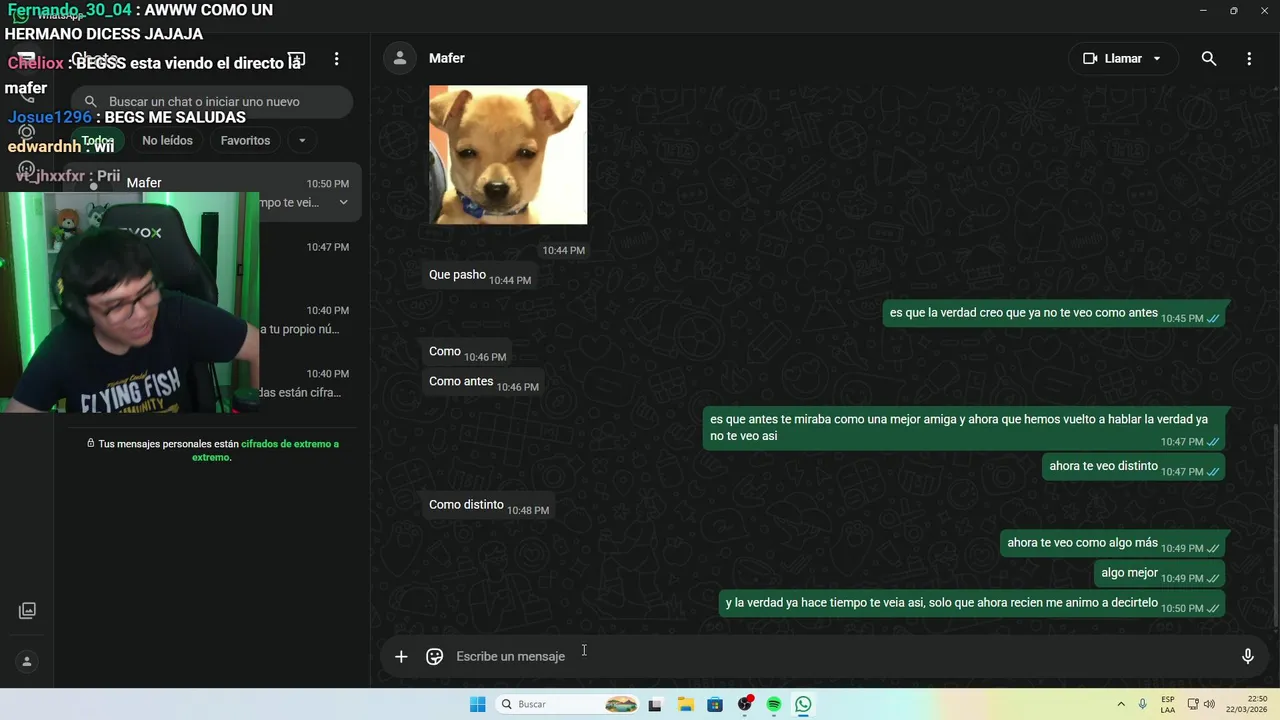Show hidden system tray icons
The width and height of the screenshot is (1280, 720).
pyautogui.click(x=1120, y=704)
